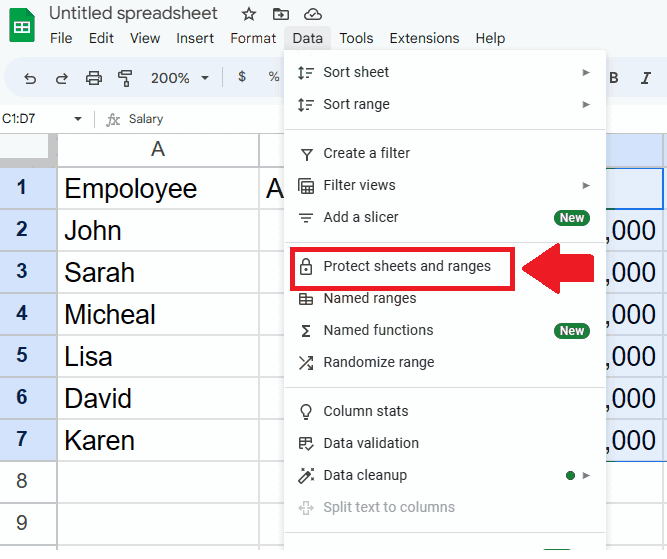Open the Help menu
This screenshot has height=559, width=667.
[x=490, y=38]
